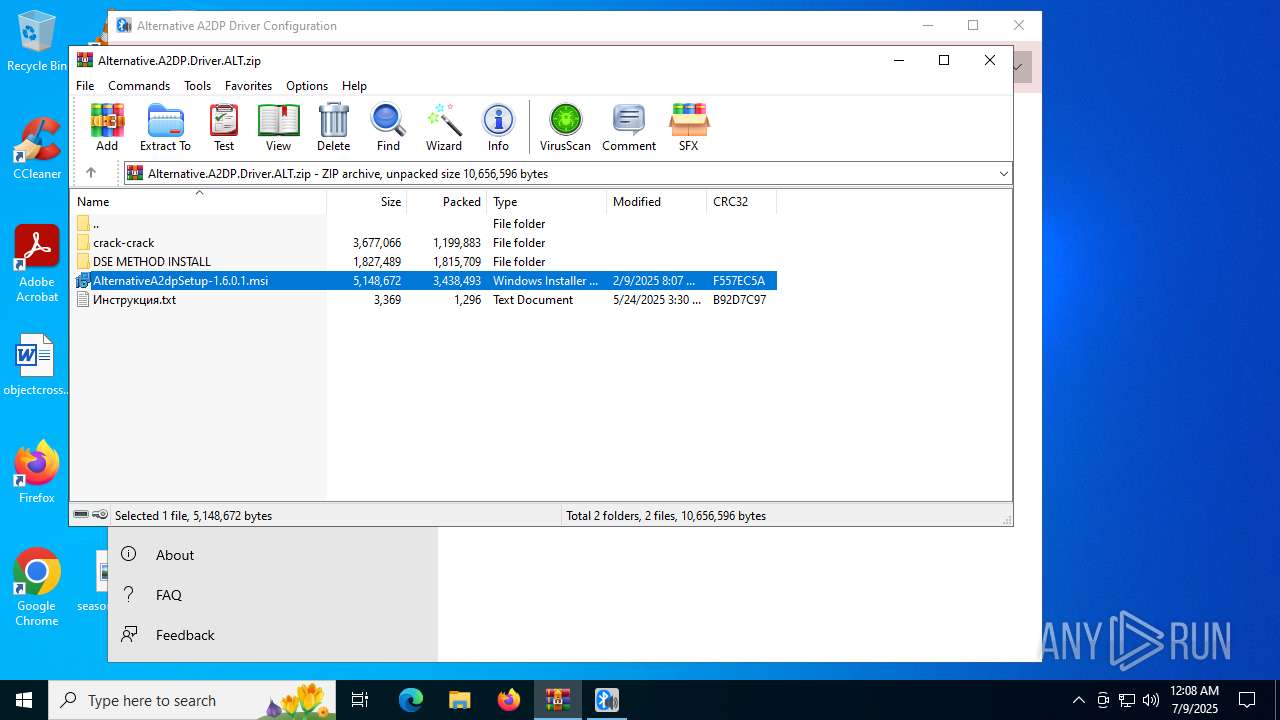Sort by the Packed column header
This screenshot has width=1280, height=720.
447,202
